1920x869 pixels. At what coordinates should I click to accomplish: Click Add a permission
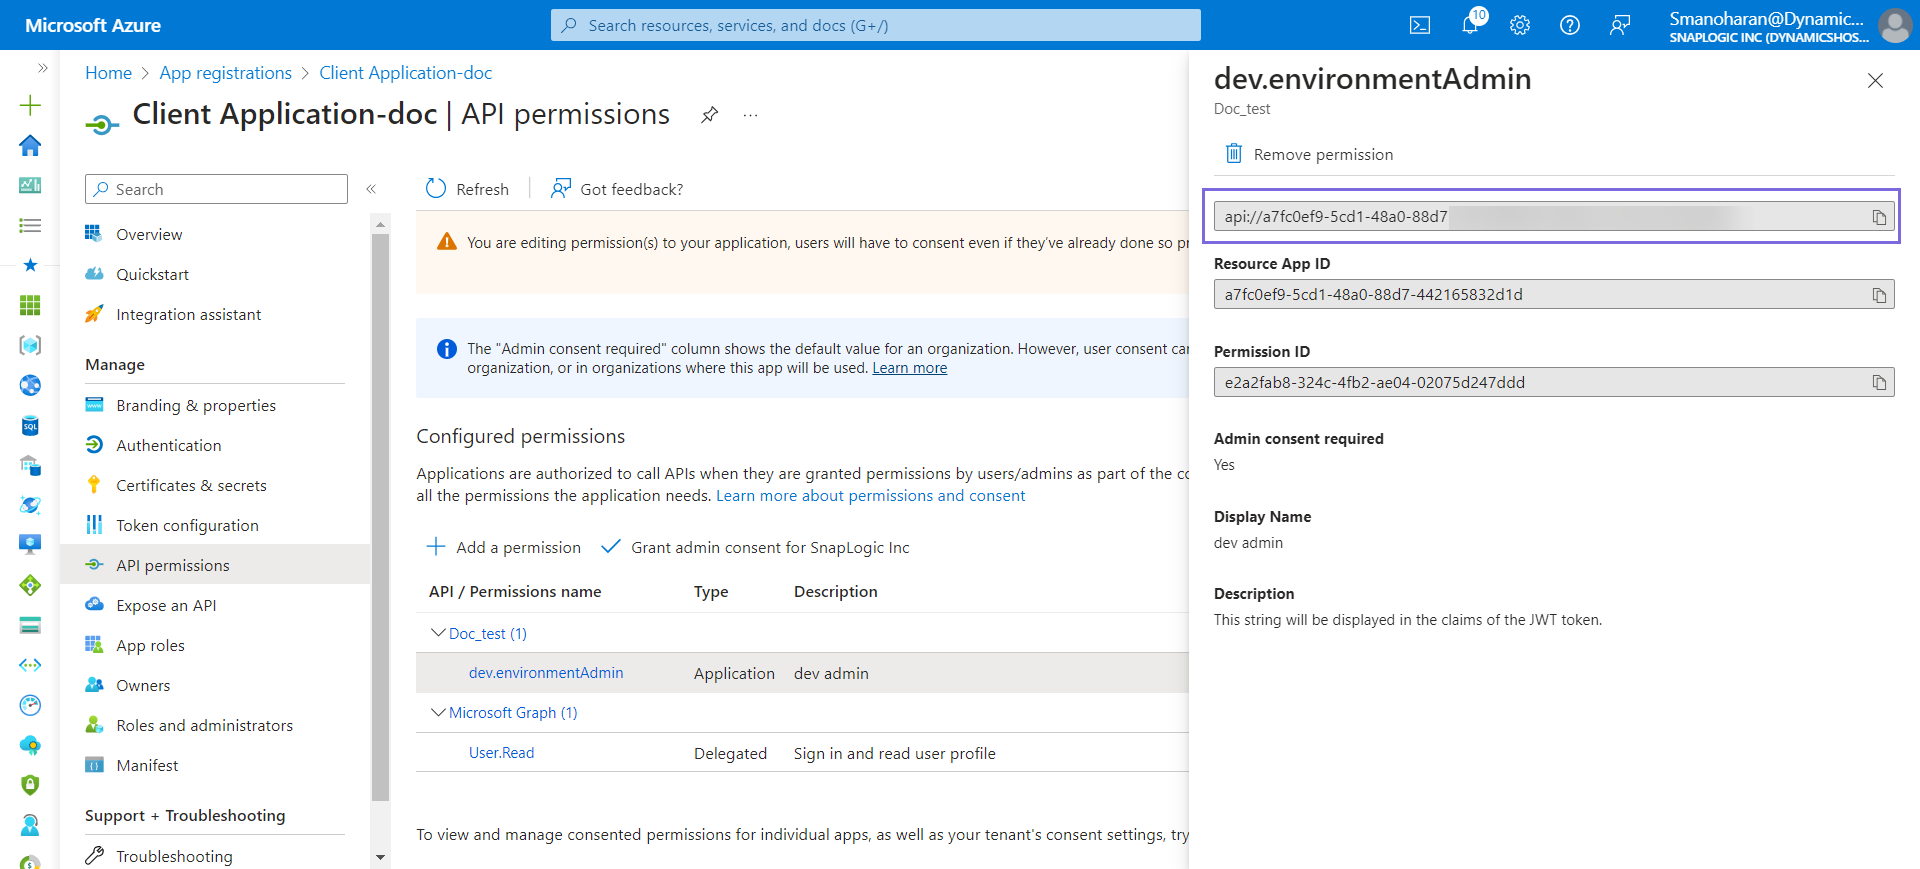click(504, 547)
